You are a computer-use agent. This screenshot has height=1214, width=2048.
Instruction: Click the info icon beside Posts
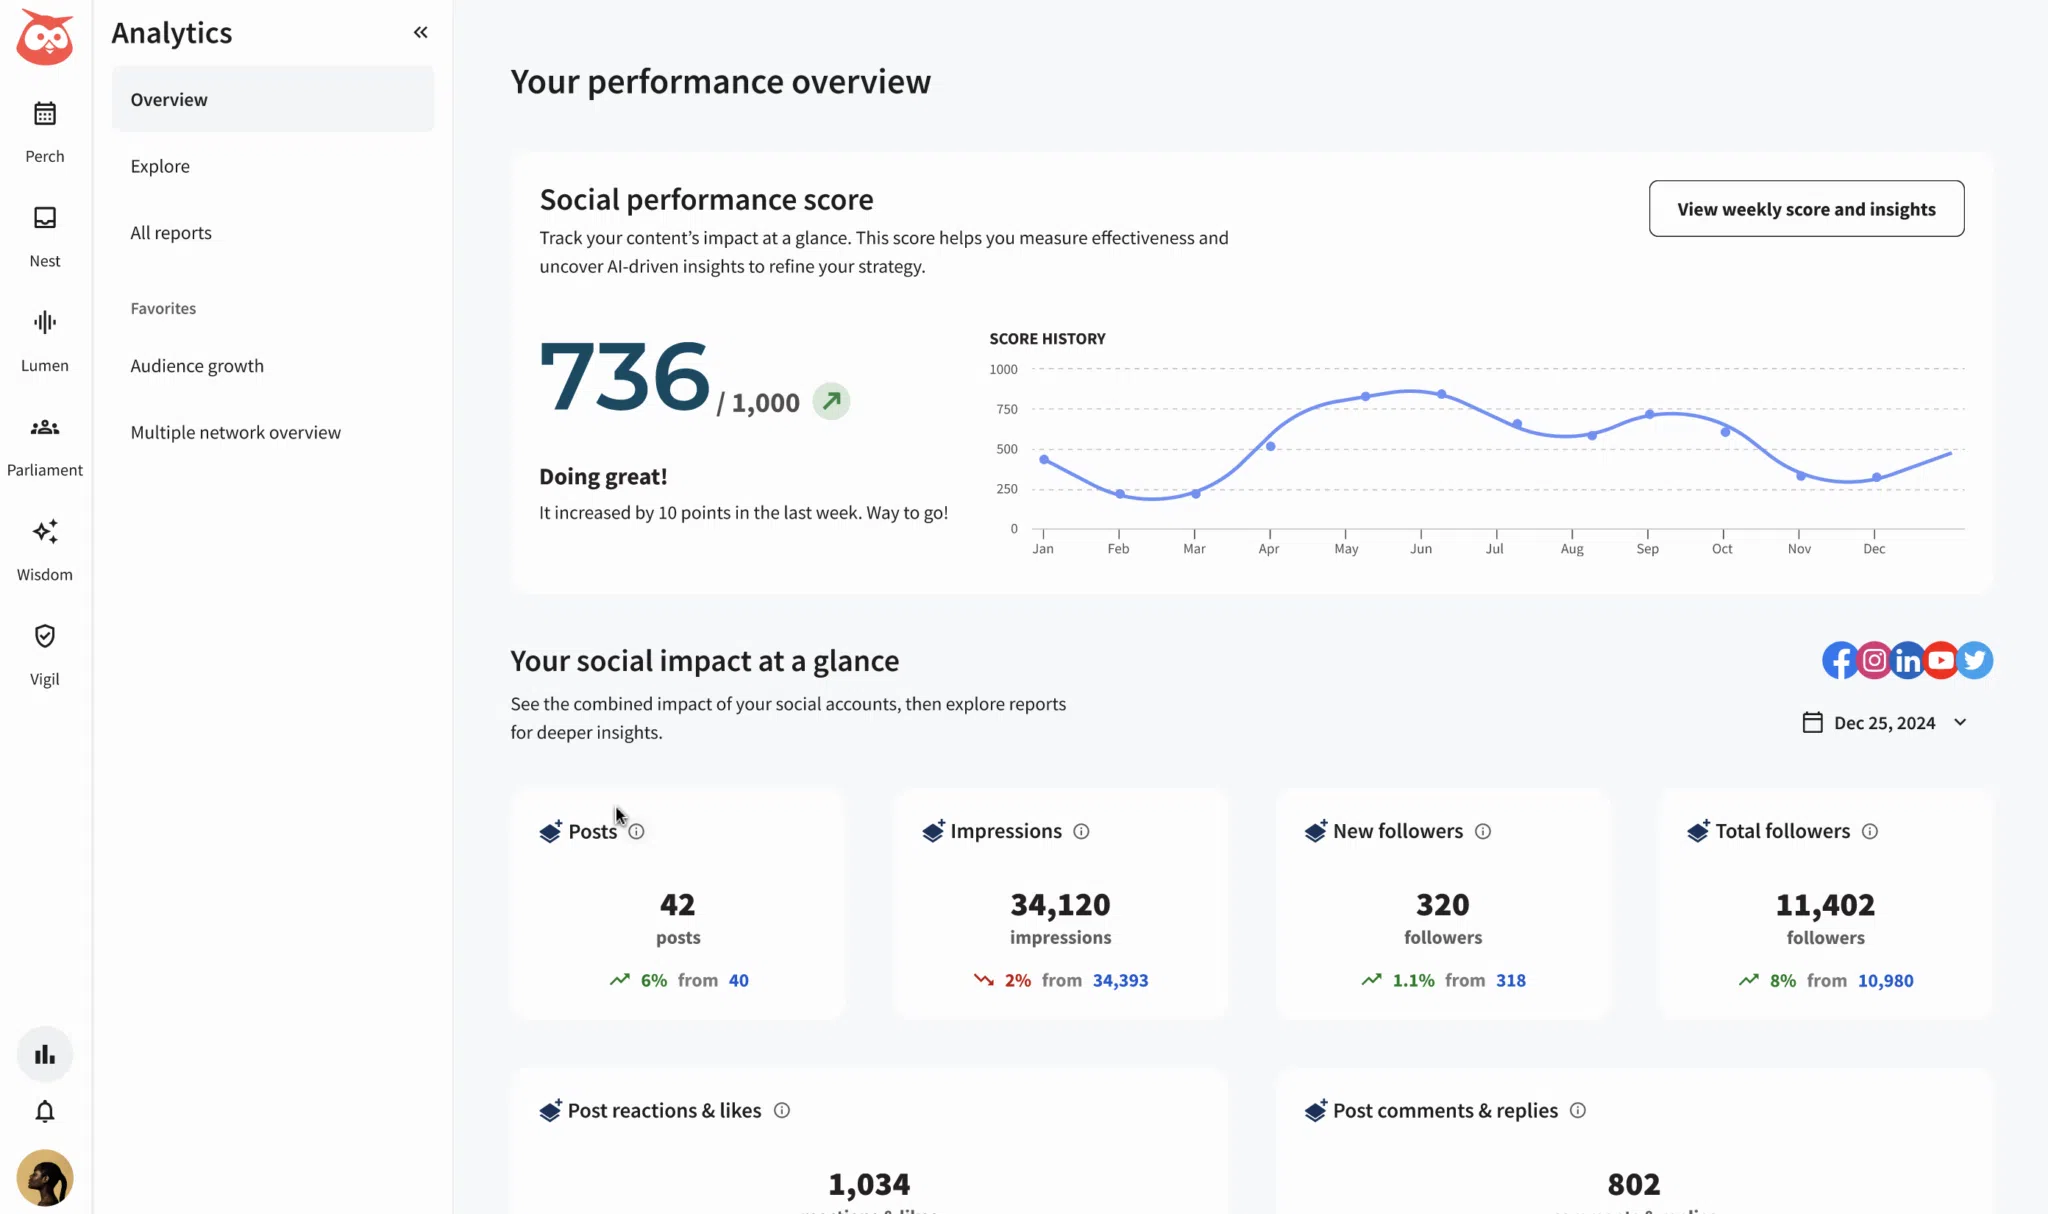click(x=636, y=831)
